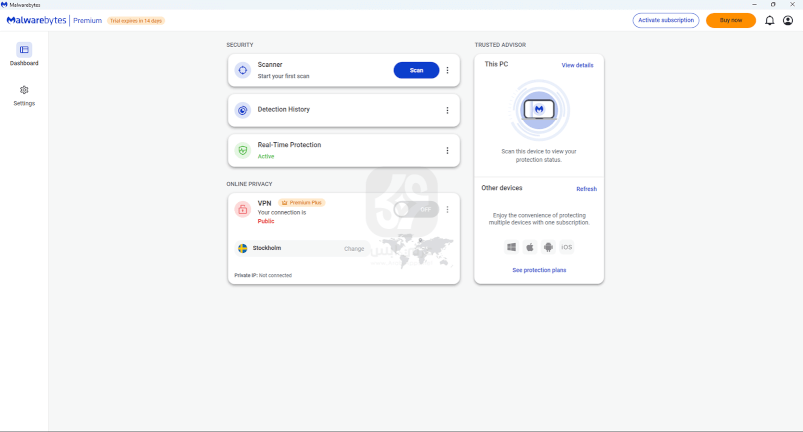Click the Private IP: Not connected text
This screenshot has height=432, width=803.
(263, 275)
